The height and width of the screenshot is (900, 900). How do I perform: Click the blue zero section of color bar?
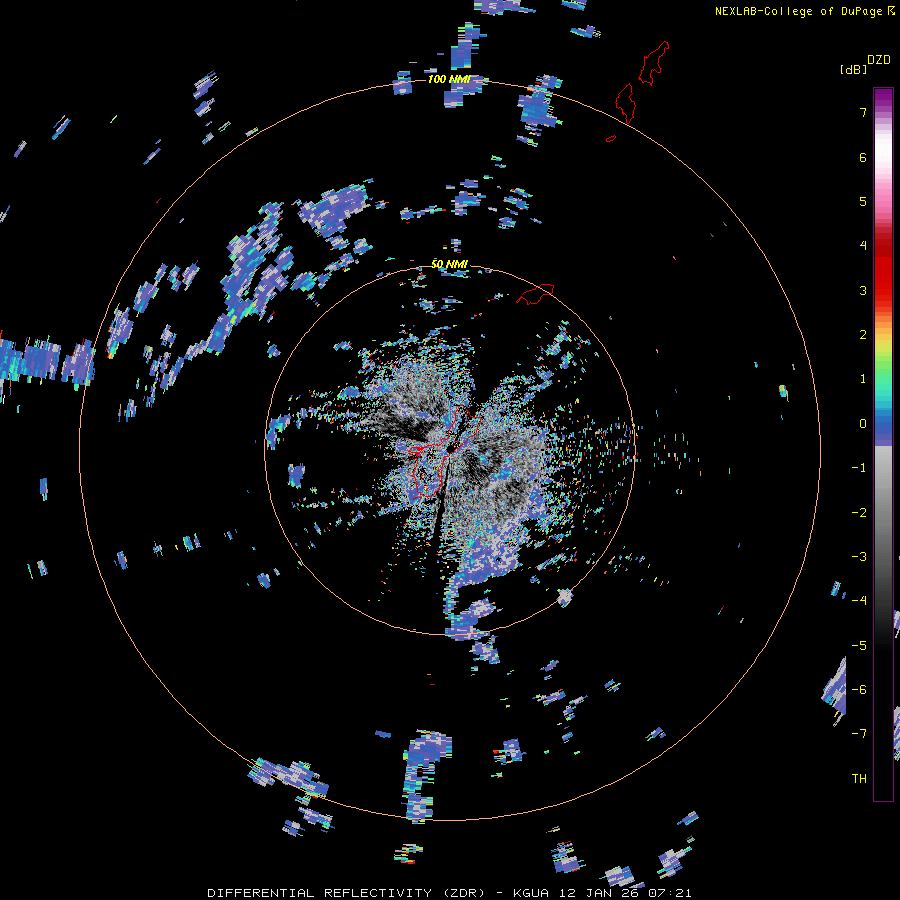tap(883, 428)
